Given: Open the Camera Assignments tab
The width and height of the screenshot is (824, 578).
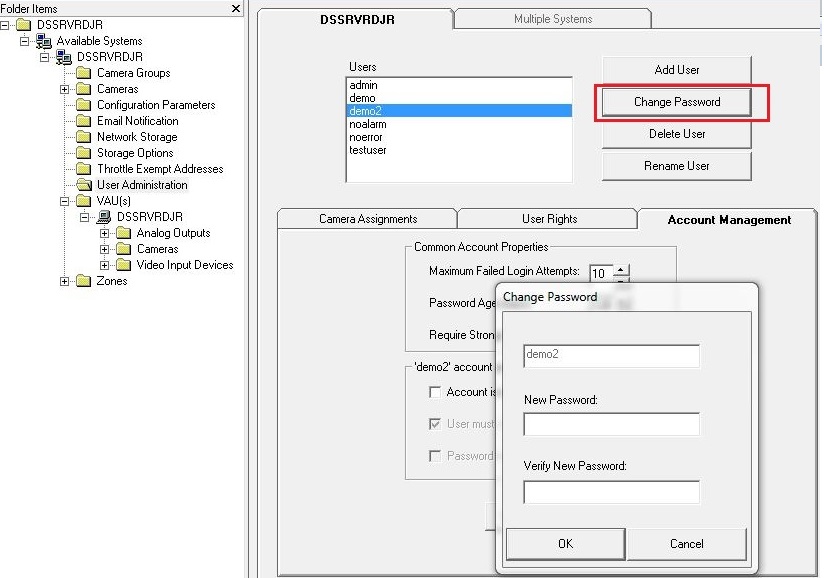Looking at the screenshot, I should pos(368,219).
